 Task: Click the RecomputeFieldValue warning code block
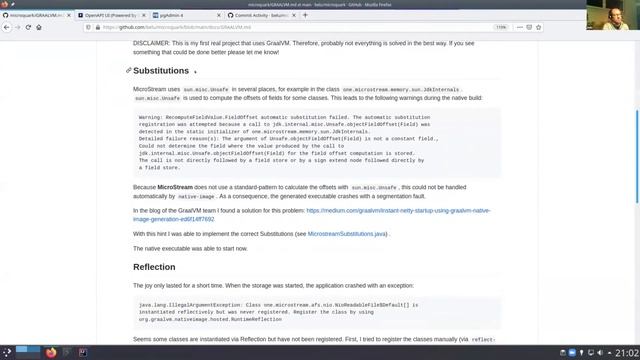pos(317,142)
